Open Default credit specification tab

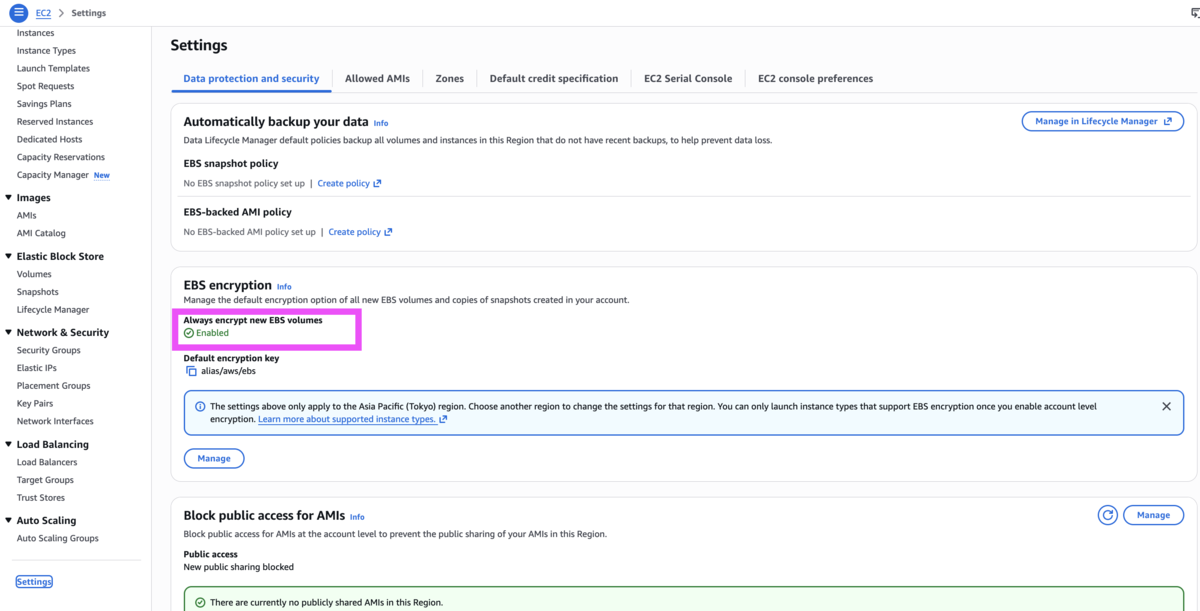coord(553,78)
